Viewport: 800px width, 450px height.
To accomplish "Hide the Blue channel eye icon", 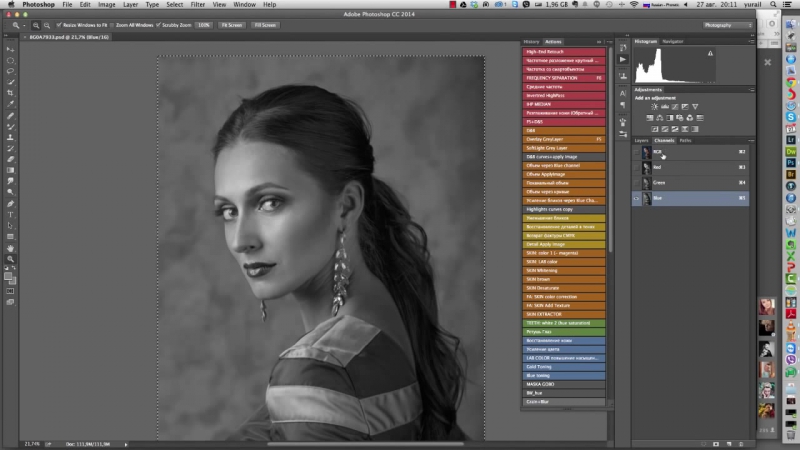I will coord(637,199).
